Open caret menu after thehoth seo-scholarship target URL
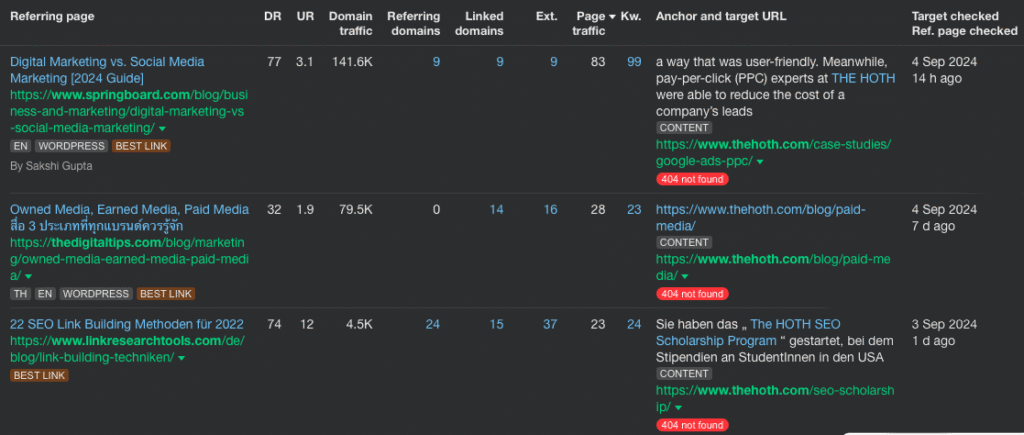 pyautogui.click(x=678, y=408)
